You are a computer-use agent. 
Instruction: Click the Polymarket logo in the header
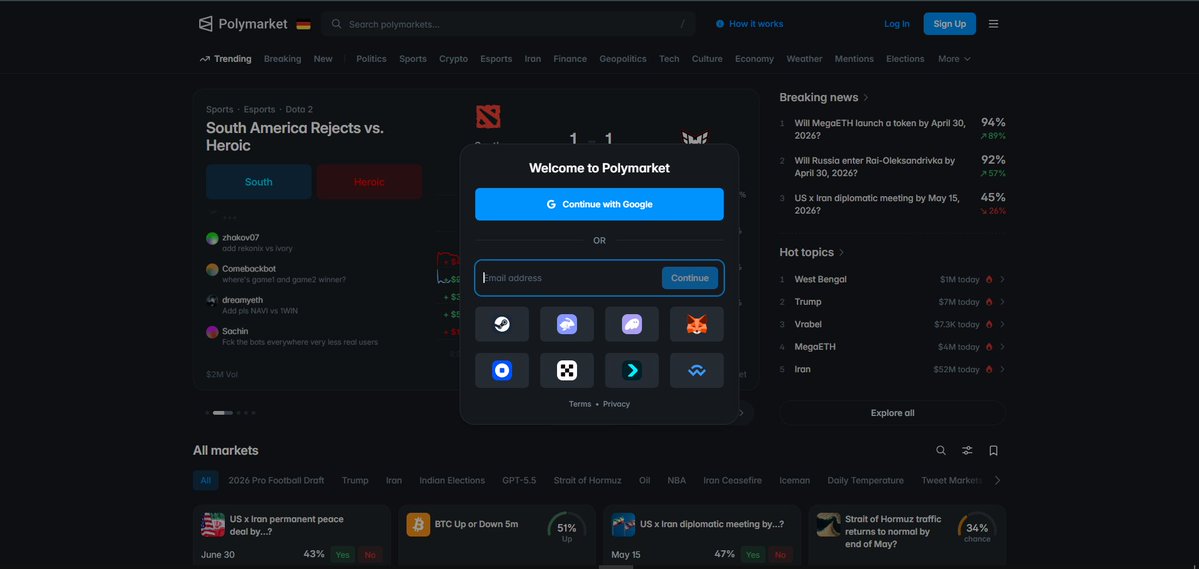pyautogui.click(x=243, y=24)
